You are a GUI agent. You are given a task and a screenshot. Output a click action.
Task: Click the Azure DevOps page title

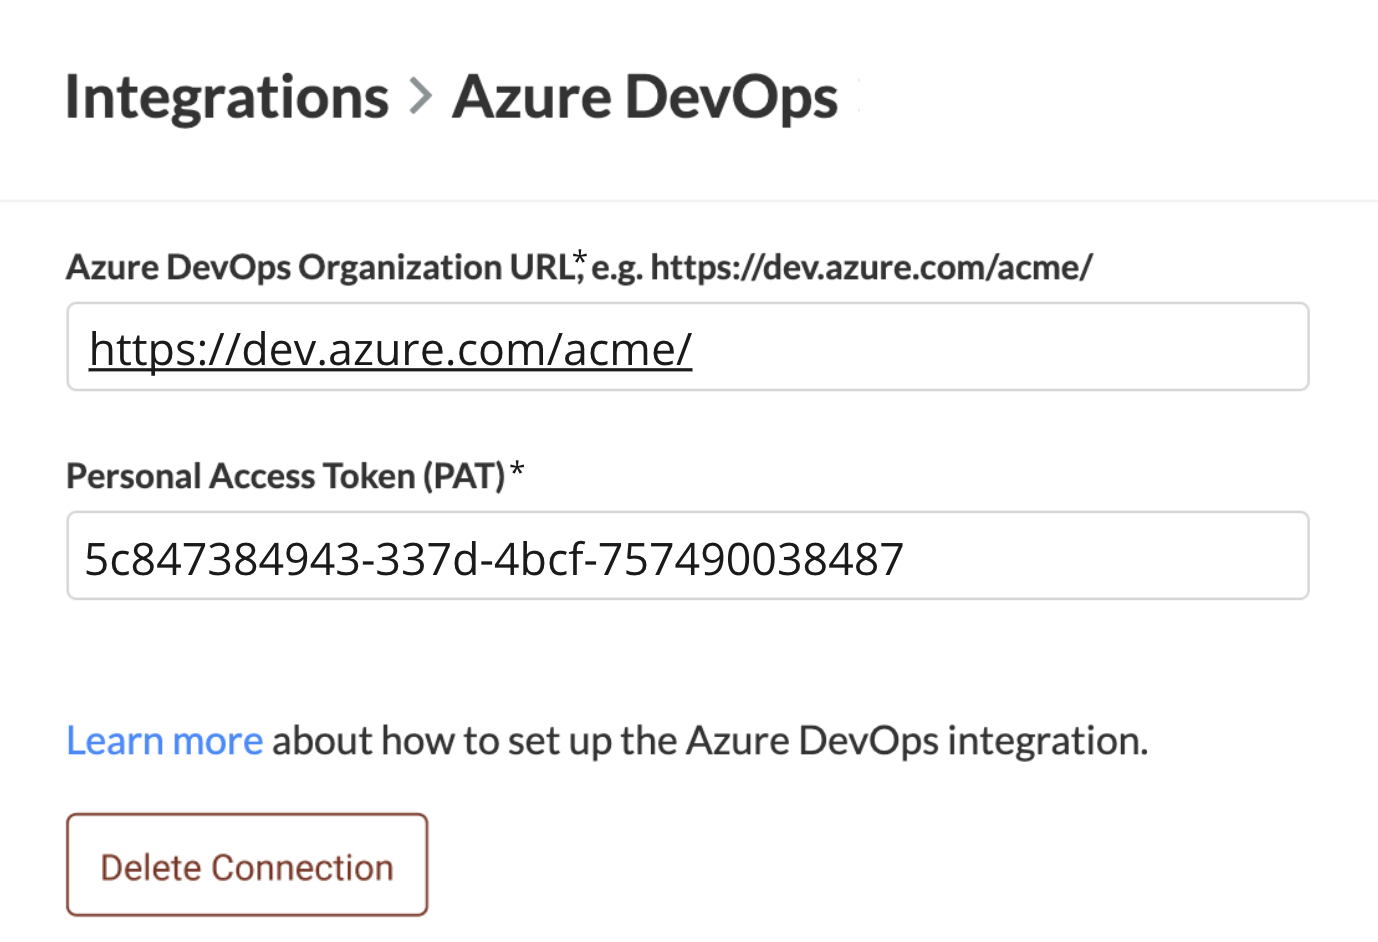point(645,98)
